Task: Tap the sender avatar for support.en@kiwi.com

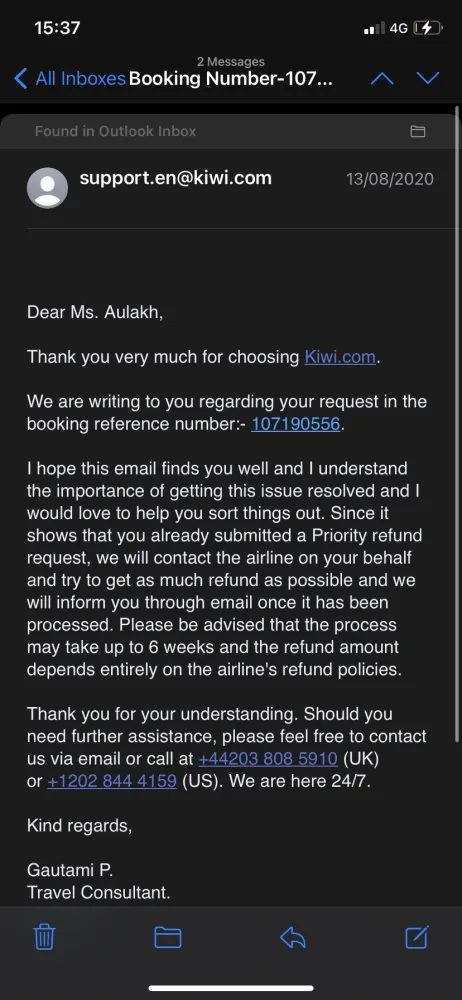Action: 47,188
